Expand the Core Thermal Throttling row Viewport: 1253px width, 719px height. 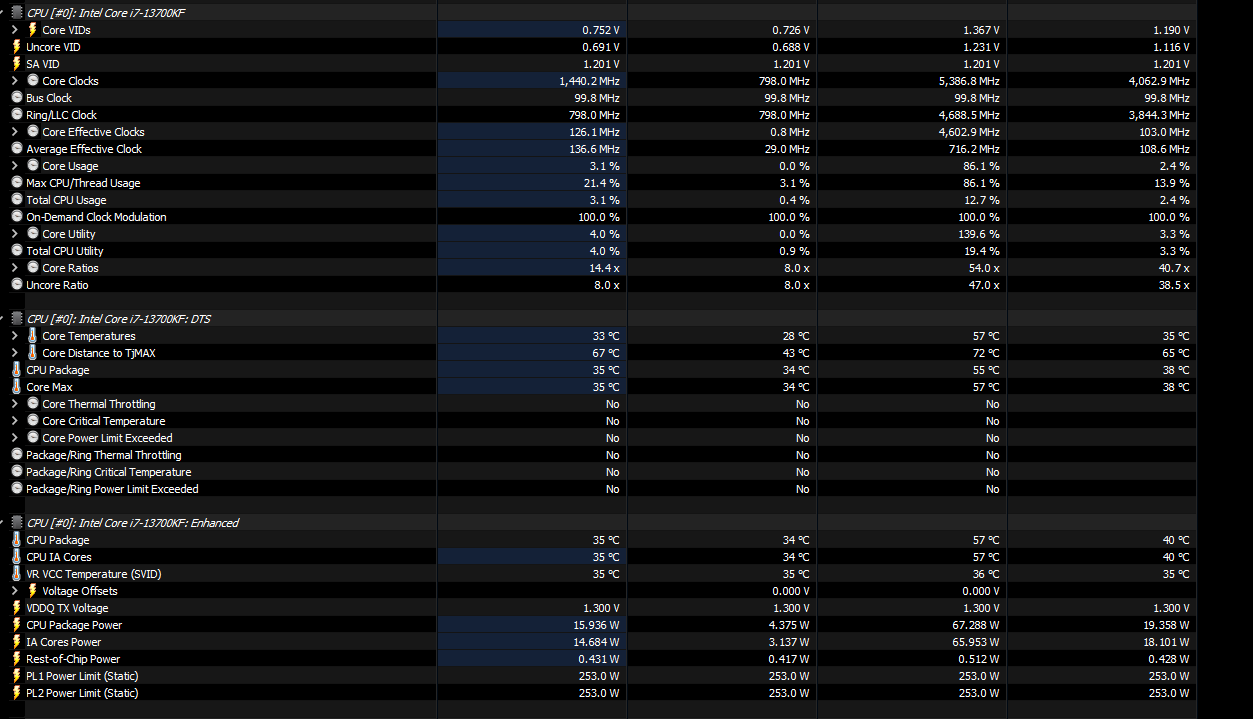(15, 404)
